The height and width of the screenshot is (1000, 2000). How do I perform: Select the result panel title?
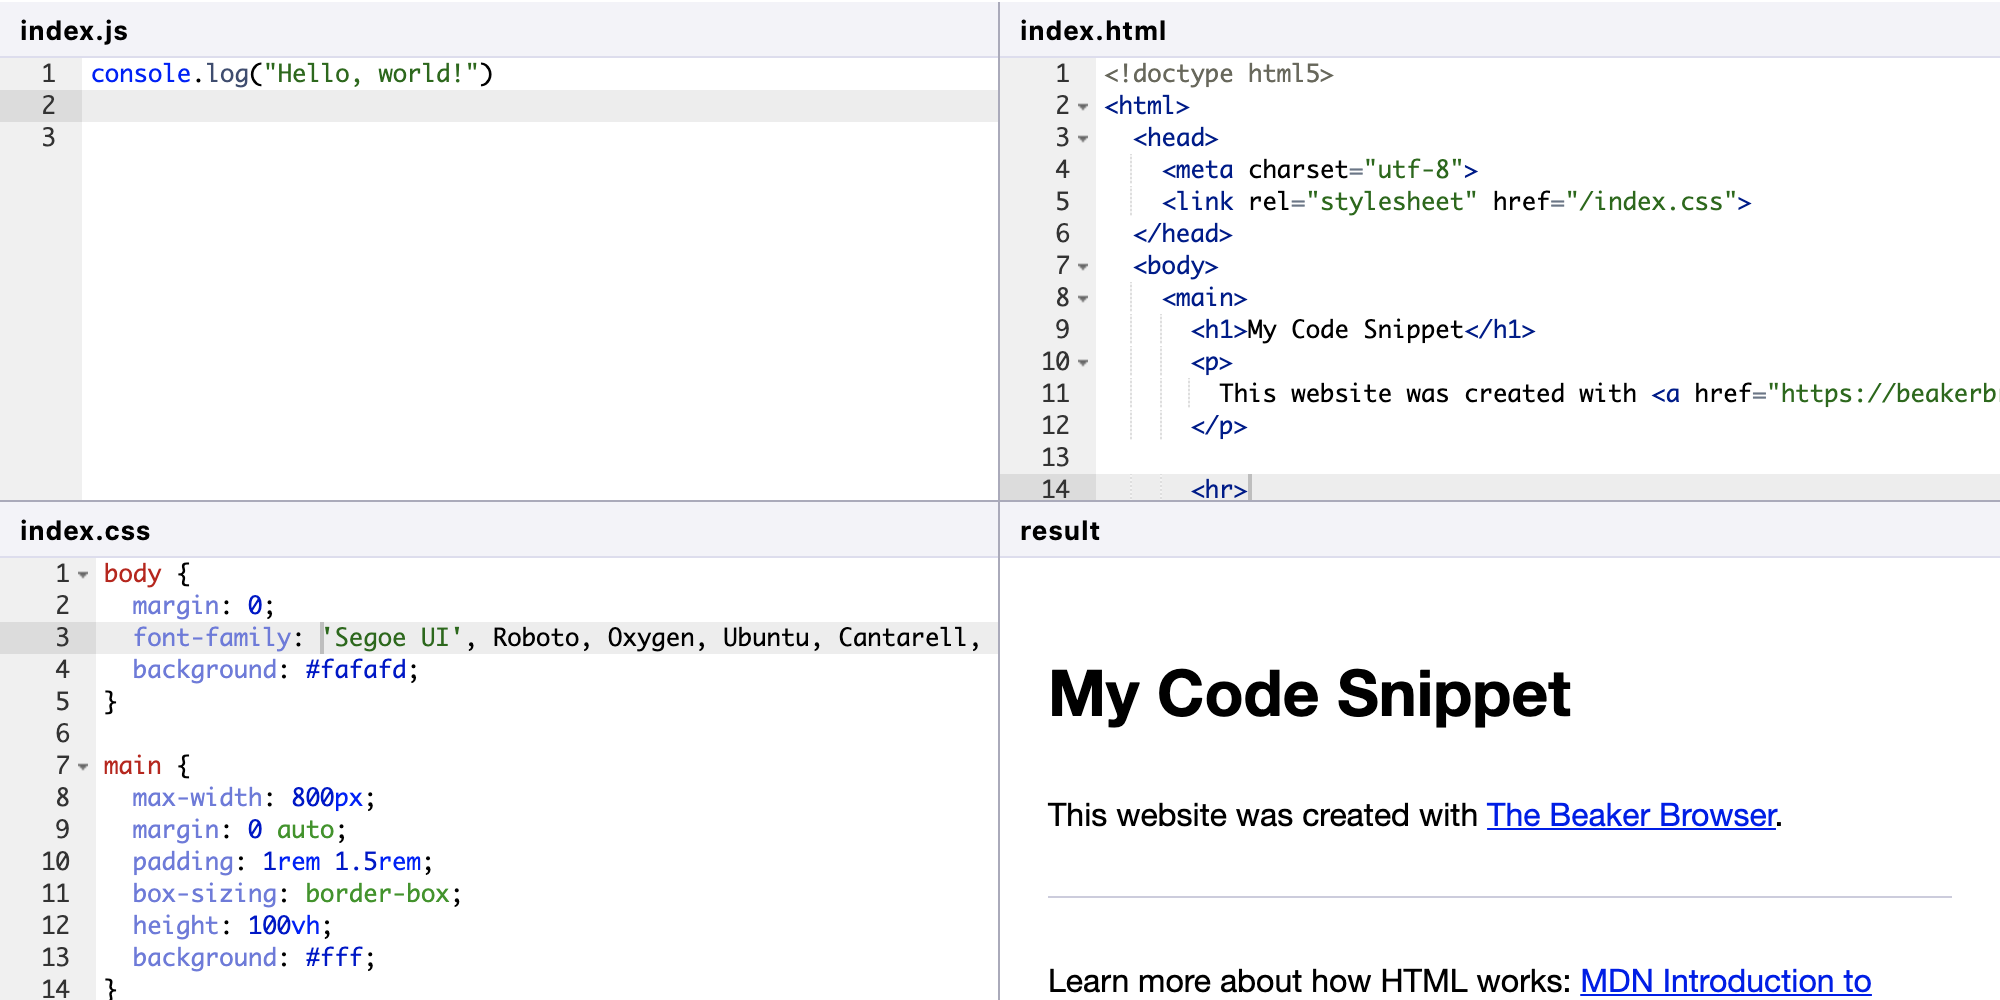point(1059,531)
